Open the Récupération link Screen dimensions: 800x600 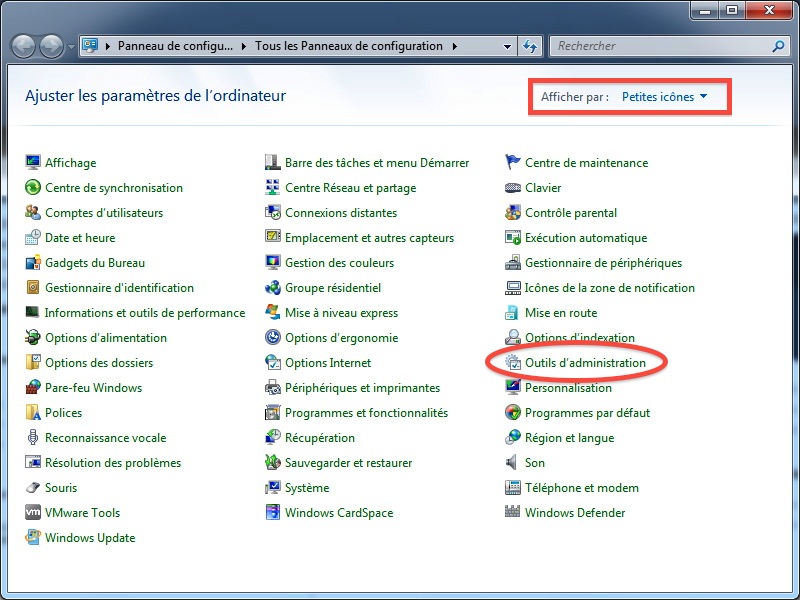tap(320, 437)
